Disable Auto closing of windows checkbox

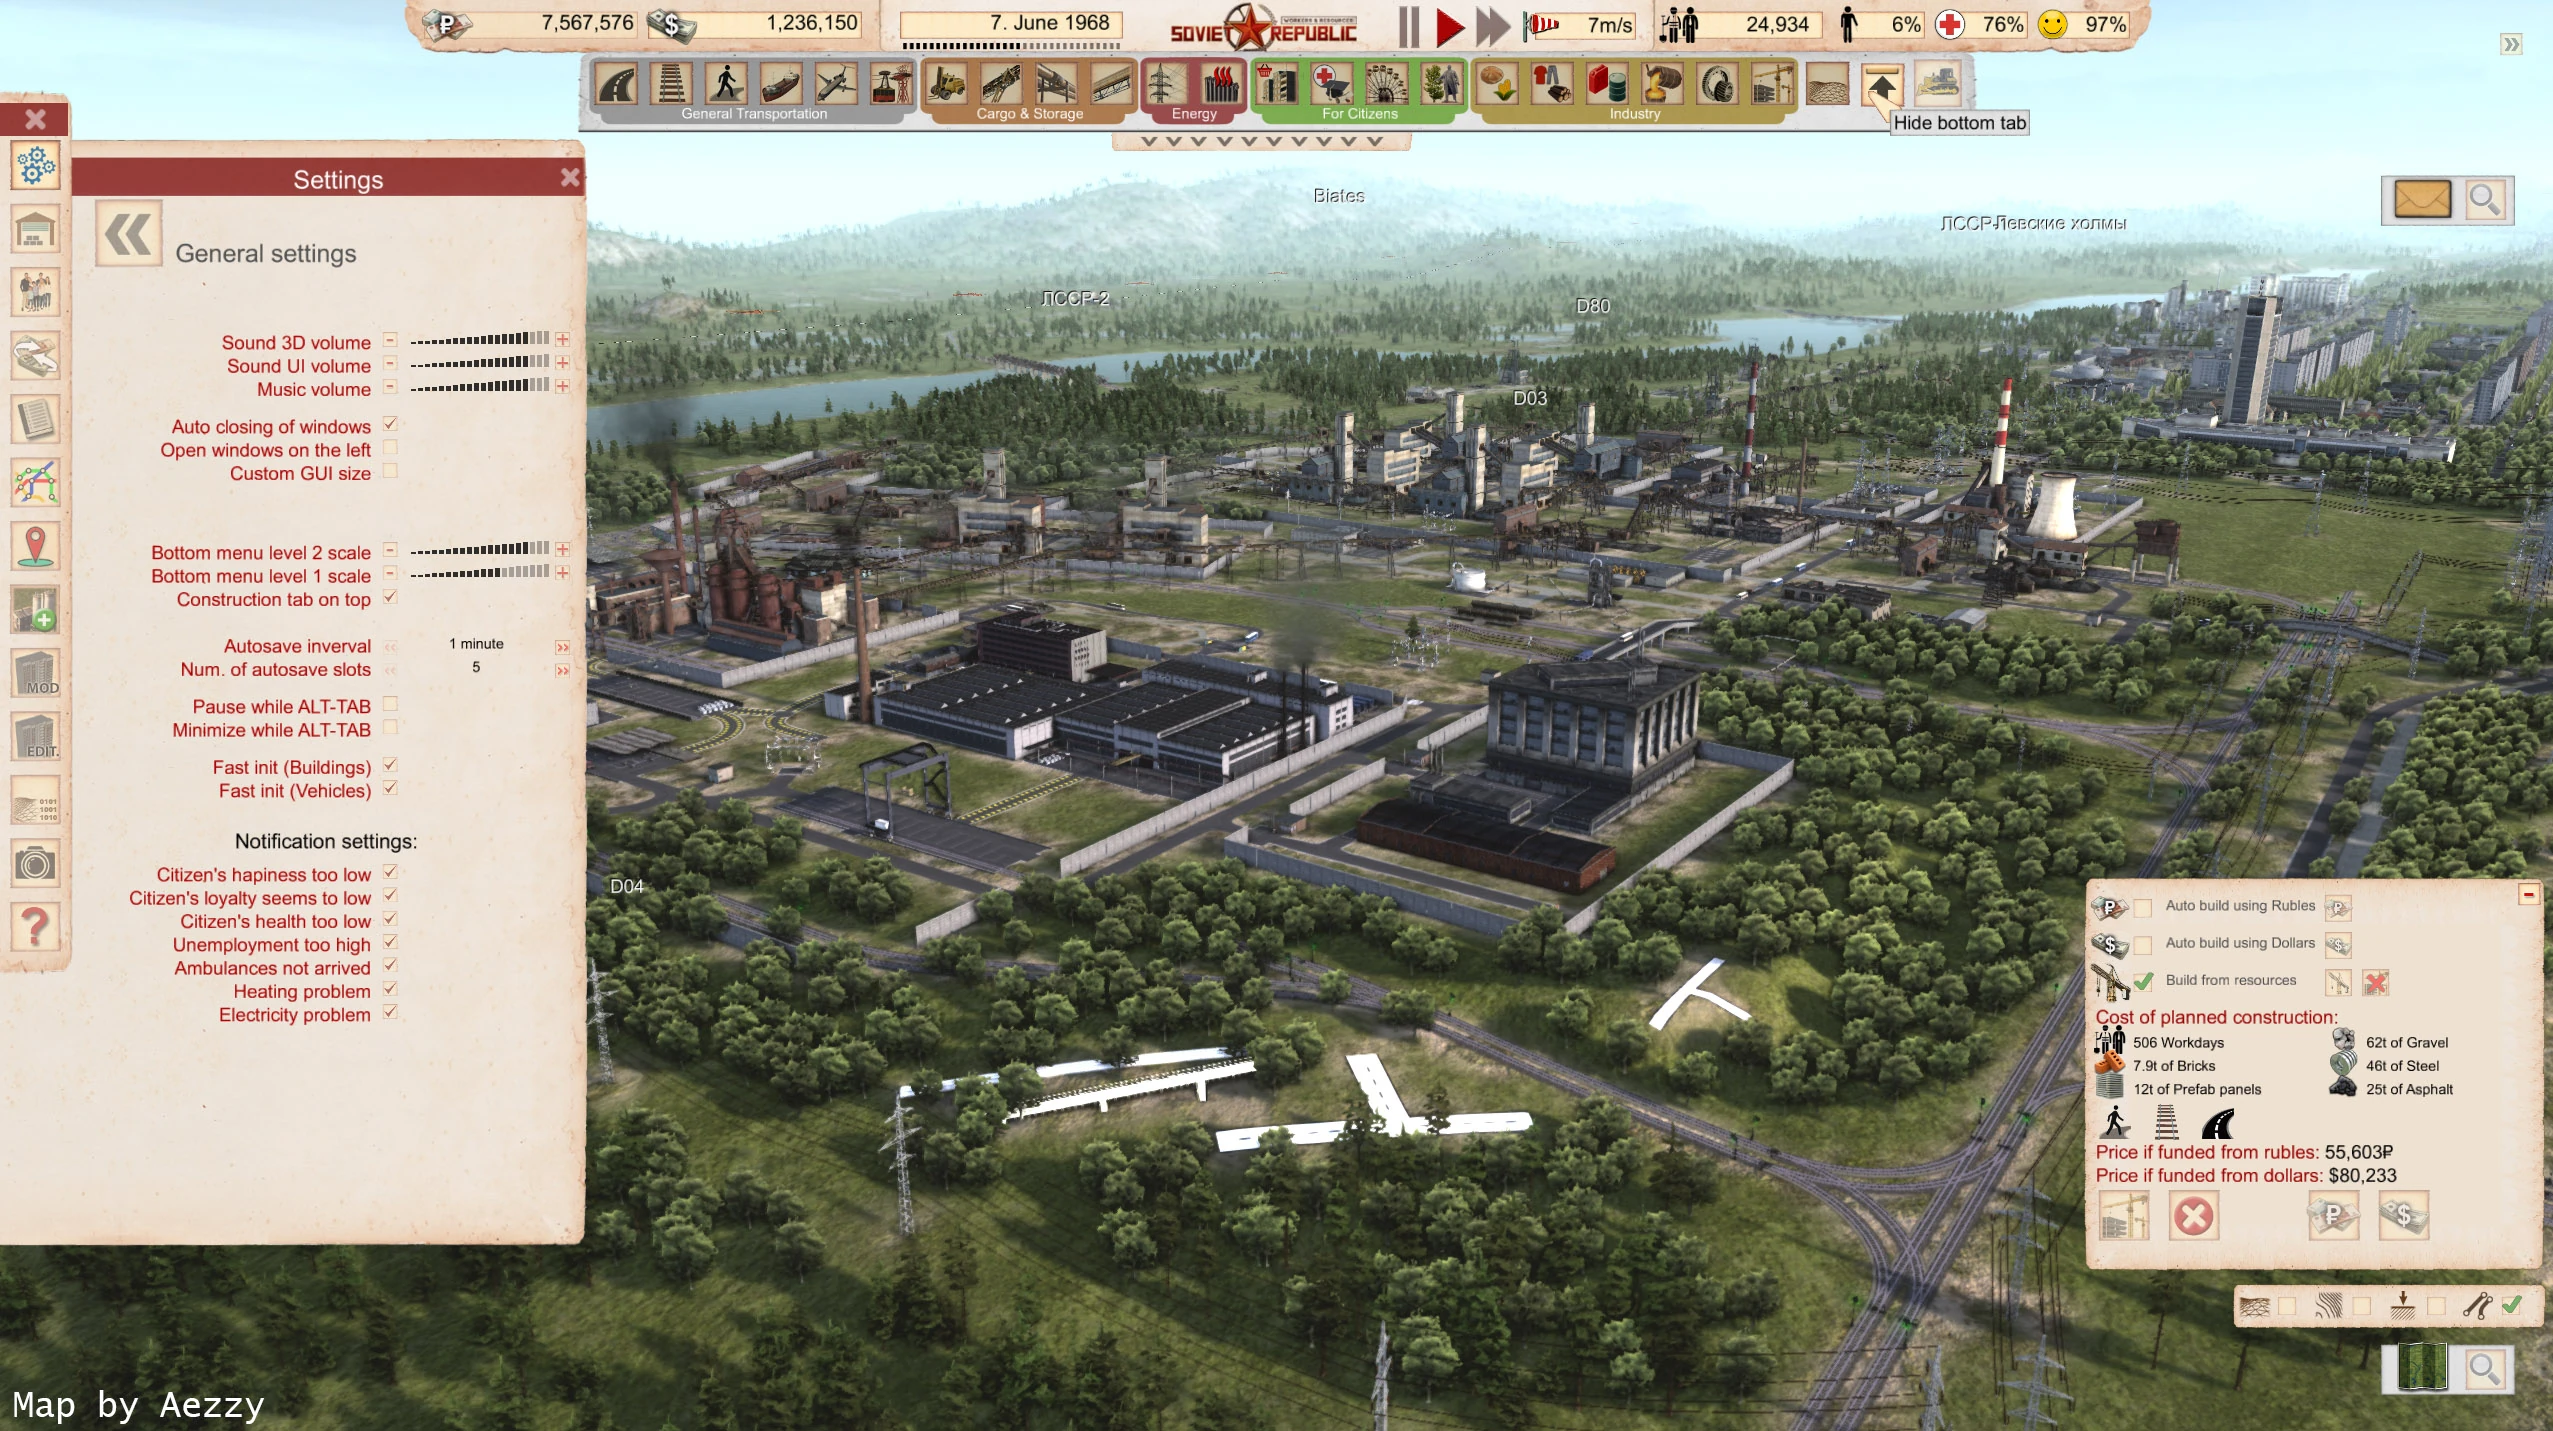390,425
